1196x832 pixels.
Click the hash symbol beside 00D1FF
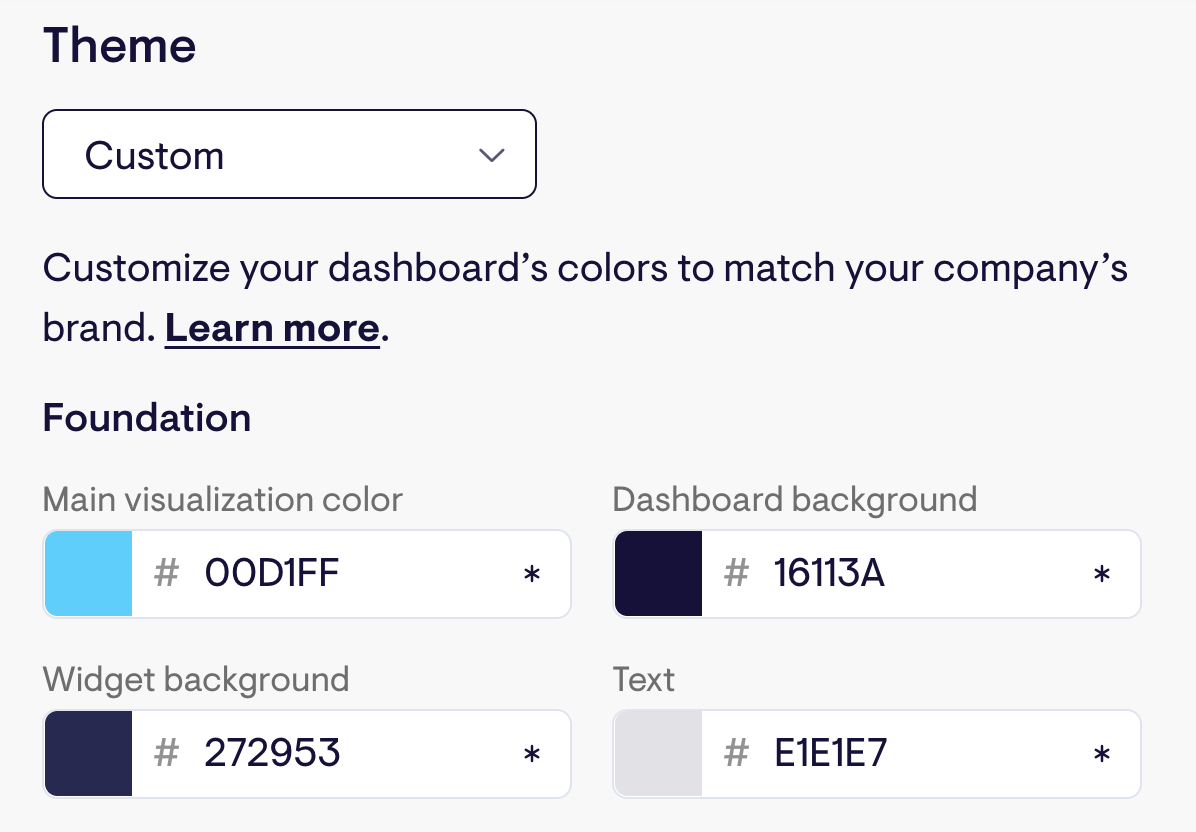point(166,573)
